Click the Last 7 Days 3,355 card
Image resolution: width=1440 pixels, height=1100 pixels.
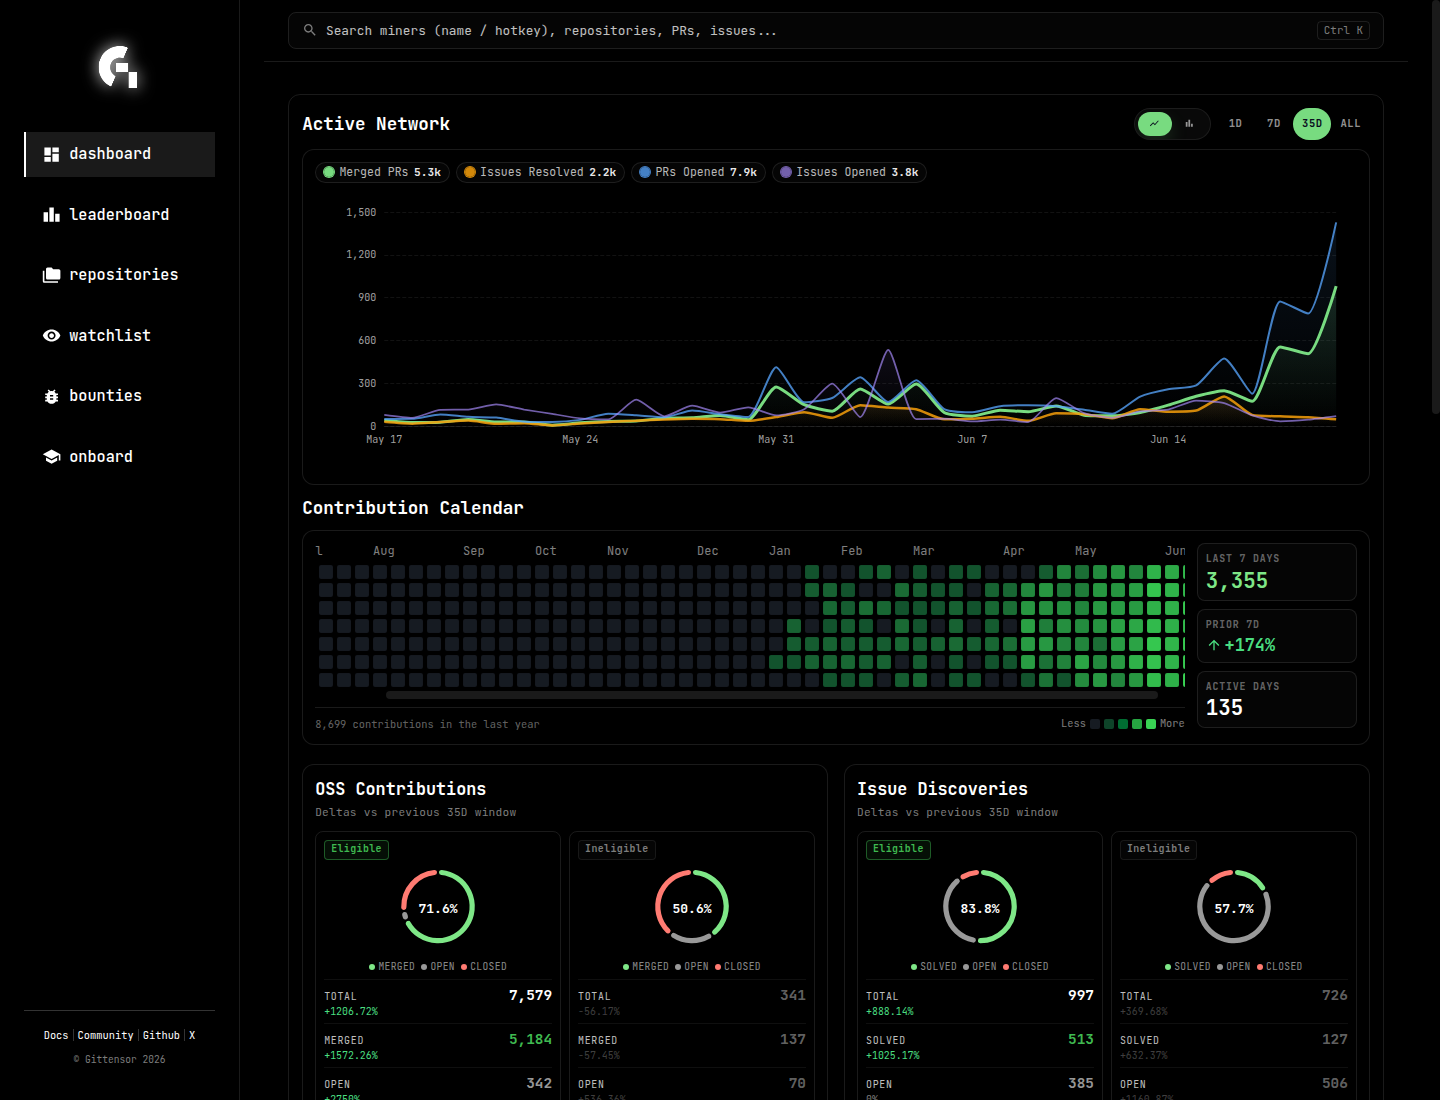(x=1277, y=572)
